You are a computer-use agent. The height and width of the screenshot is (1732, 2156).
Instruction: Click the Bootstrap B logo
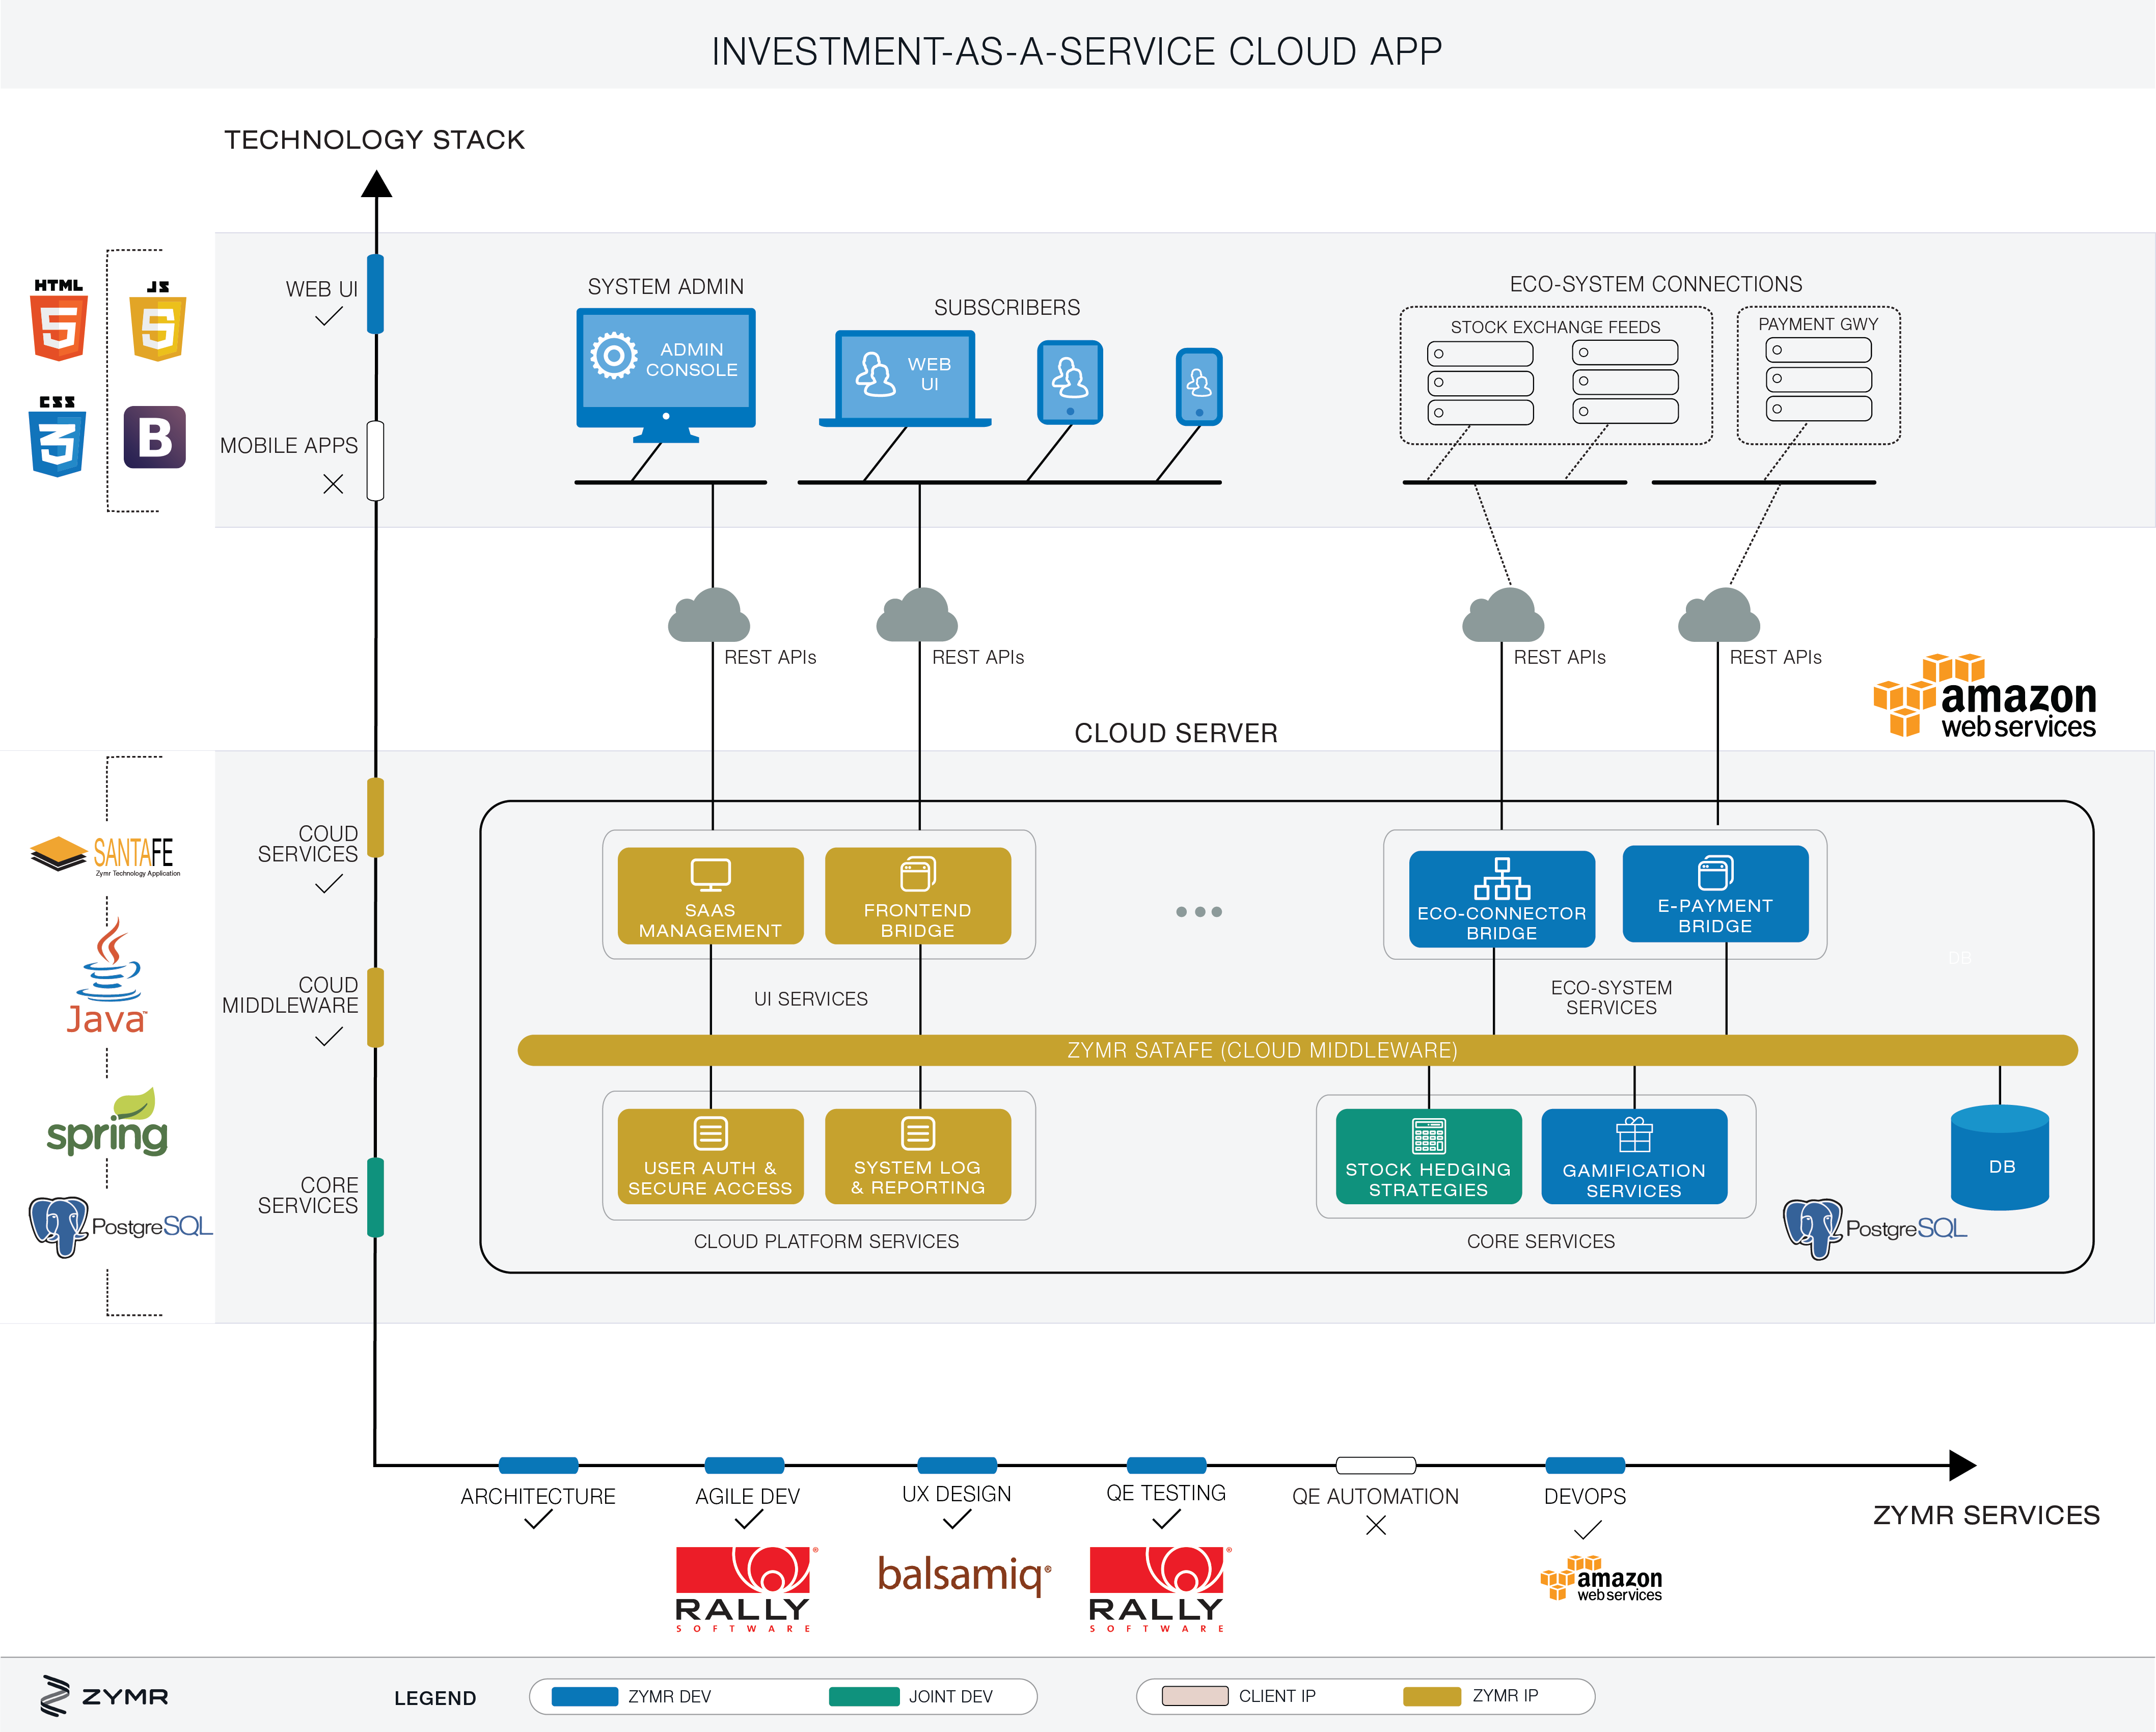pyautogui.click(x=155, y=437)
